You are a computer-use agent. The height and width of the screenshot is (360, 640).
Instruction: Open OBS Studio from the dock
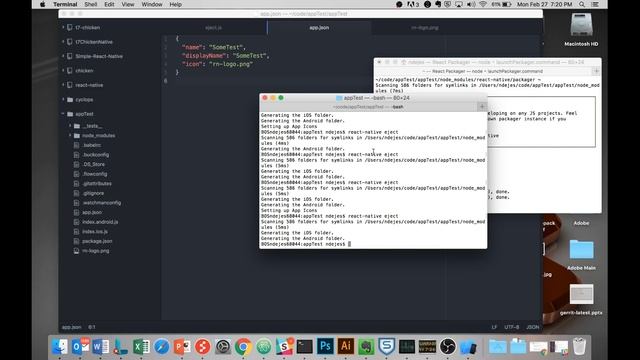(x=448, y=347)
